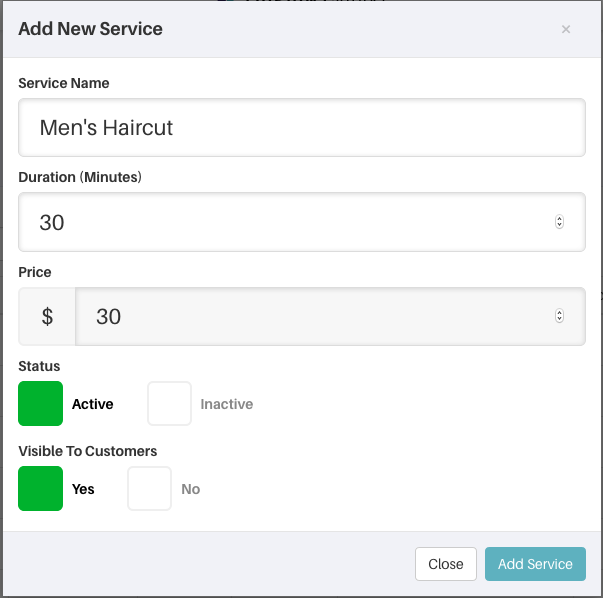This screenshot has width=603, height=598.
Task: Click the Yes label text
Action: [83, 489]
